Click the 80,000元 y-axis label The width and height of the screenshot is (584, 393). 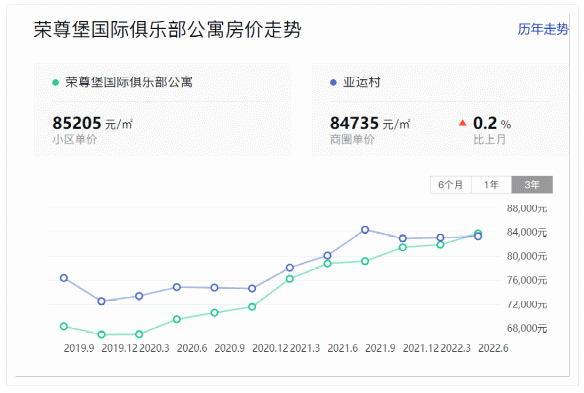(527, 256)
